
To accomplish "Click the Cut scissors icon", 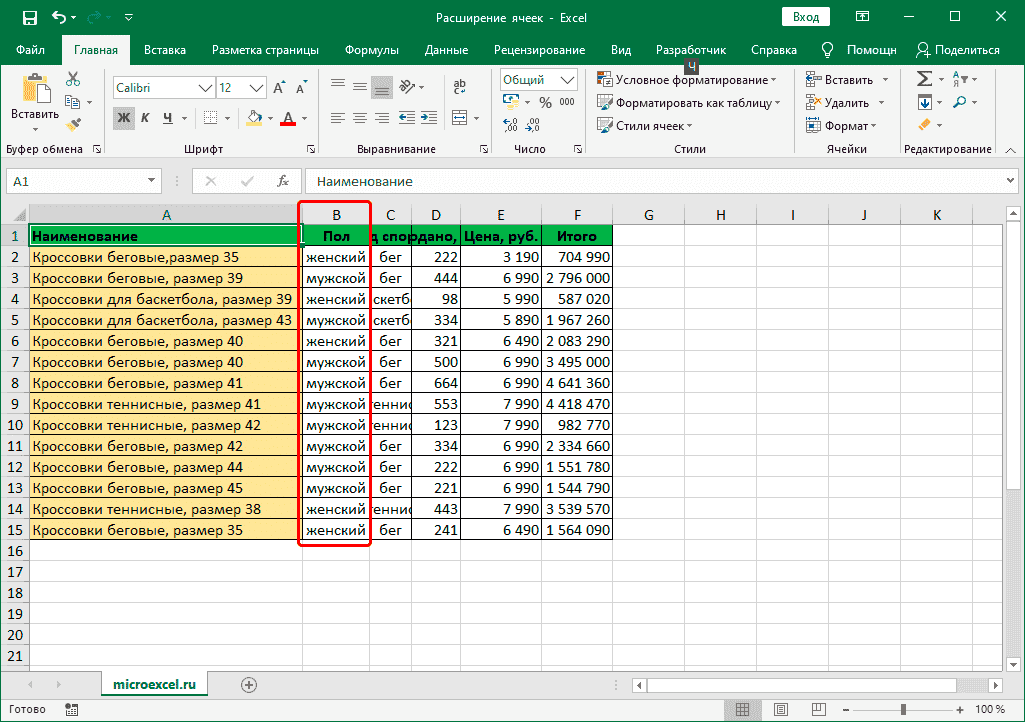I will (73, 80).
